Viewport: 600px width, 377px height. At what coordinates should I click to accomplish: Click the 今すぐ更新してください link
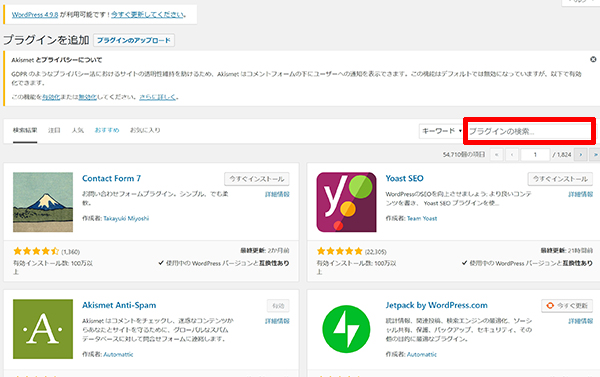point(147,15)
